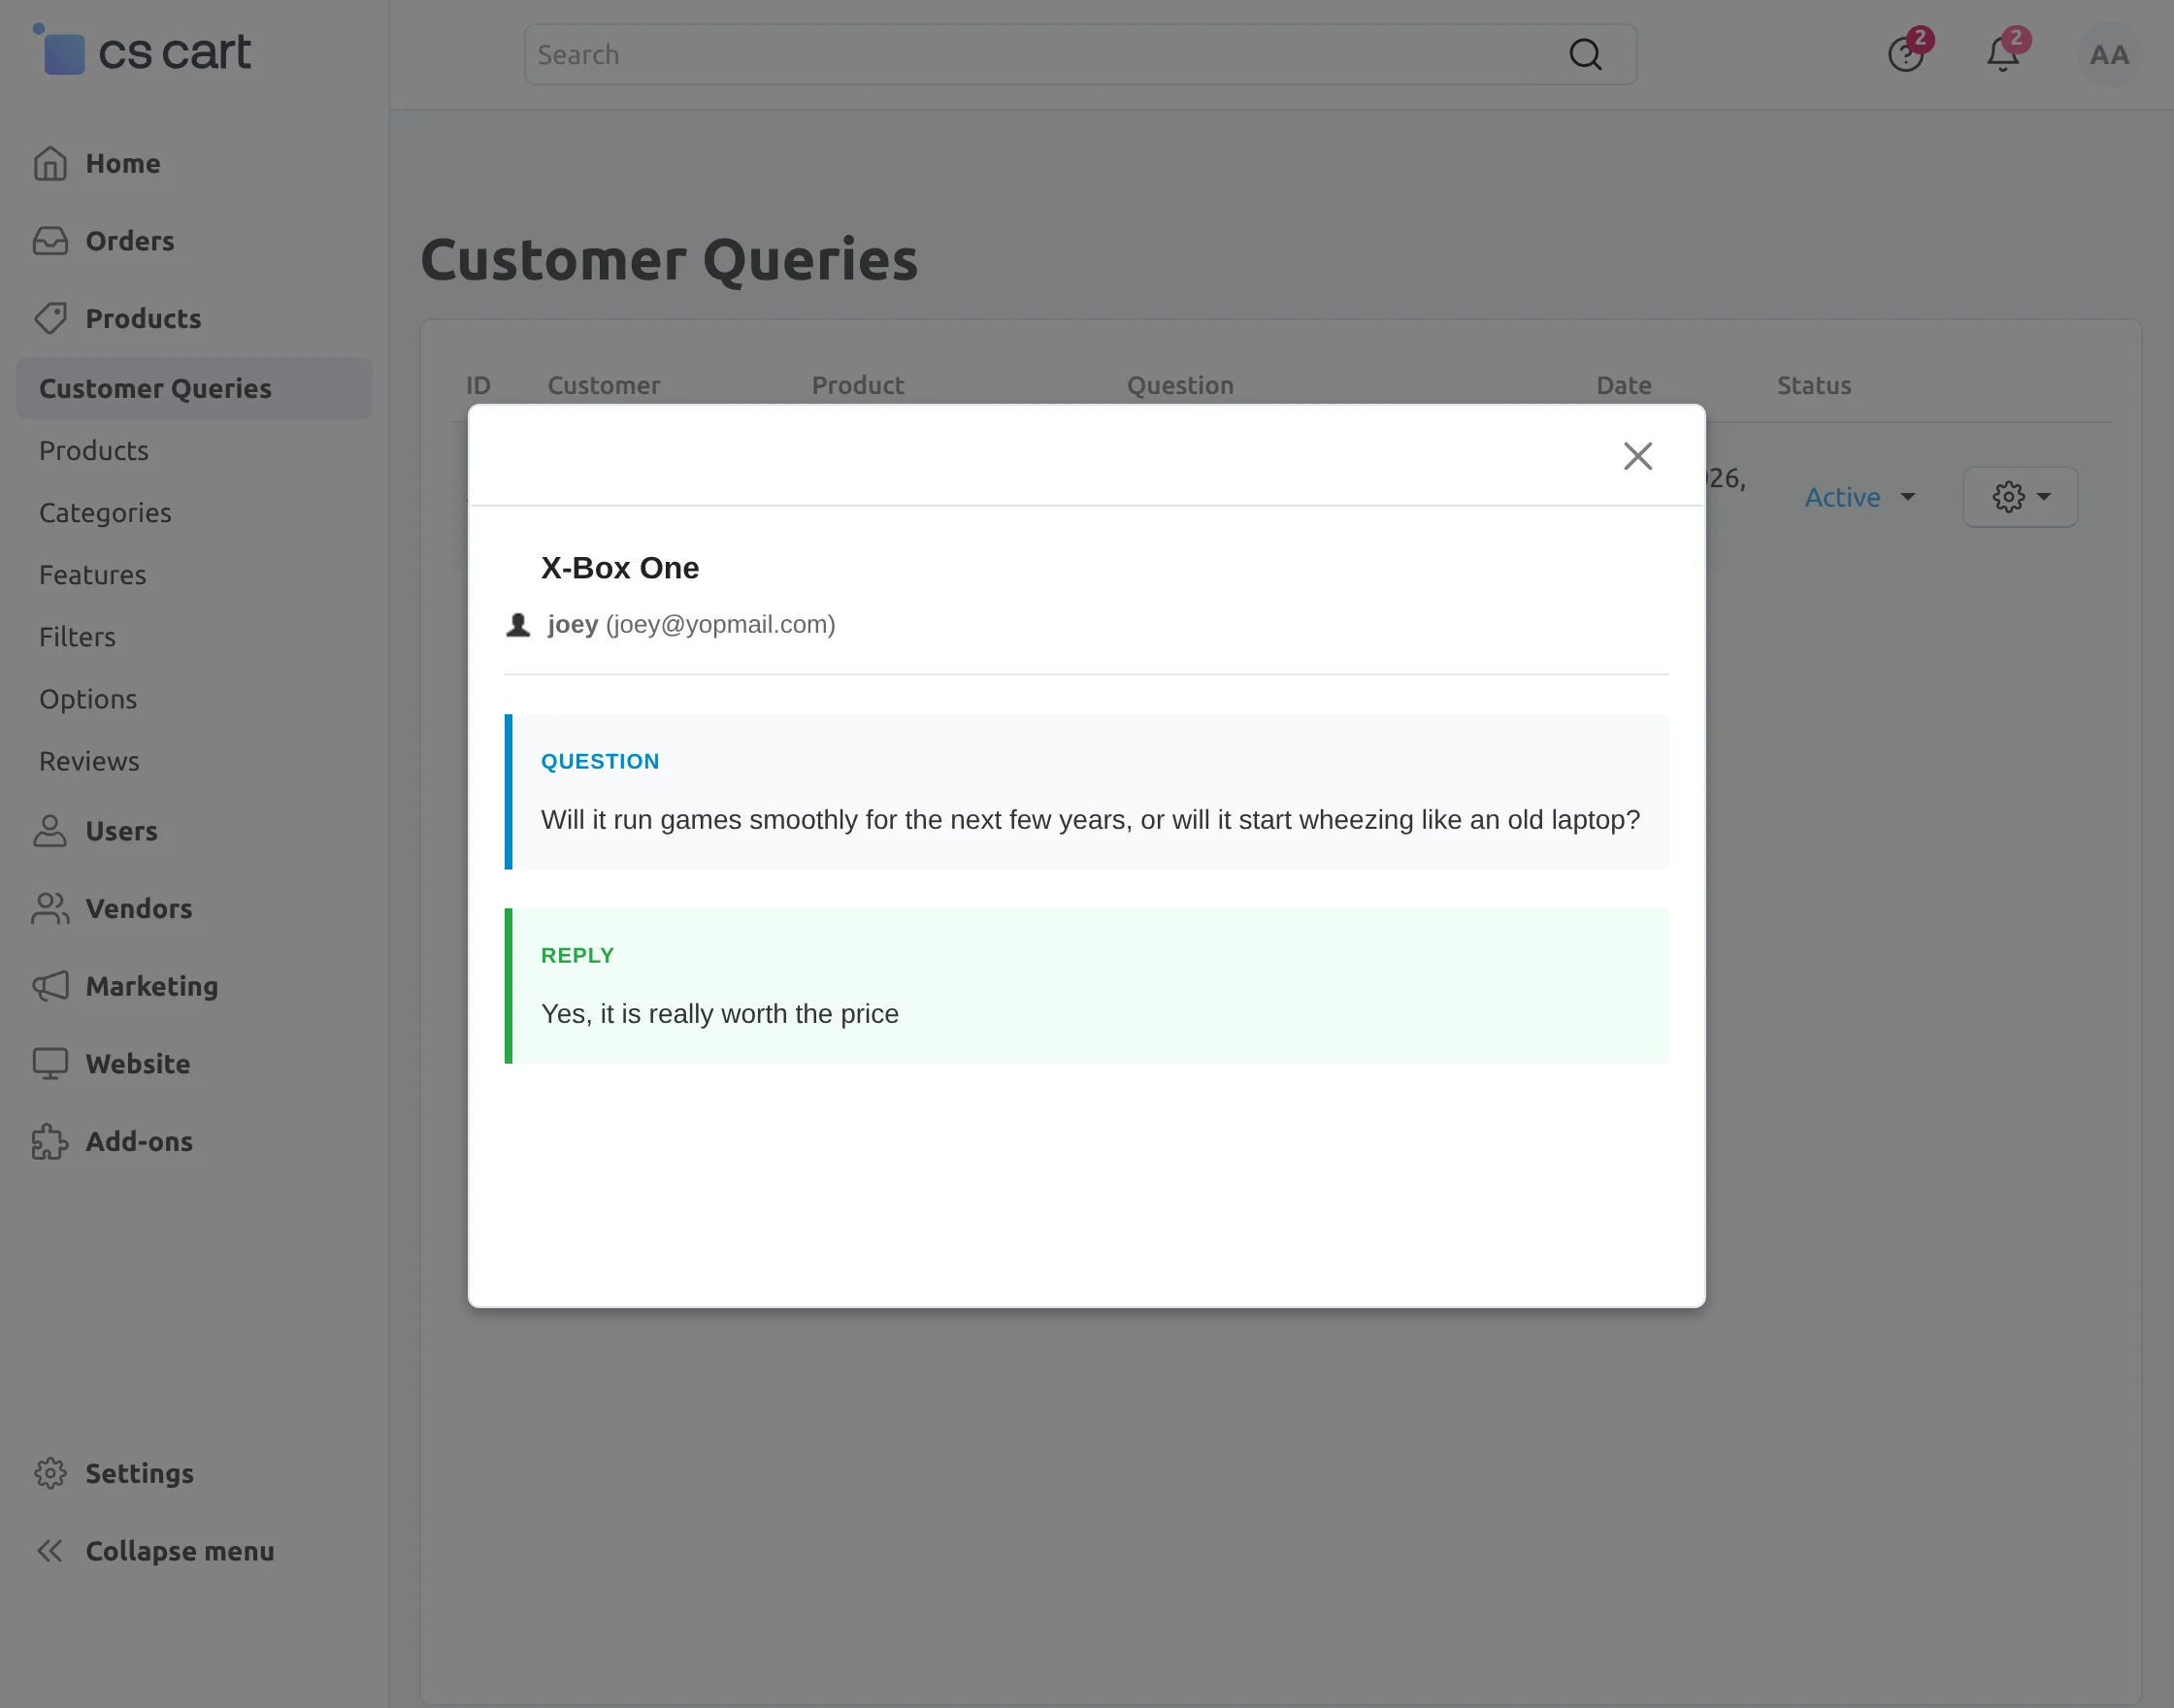
Task: Click the email (joey@yopmail.com)
Action: click(720, 625)
